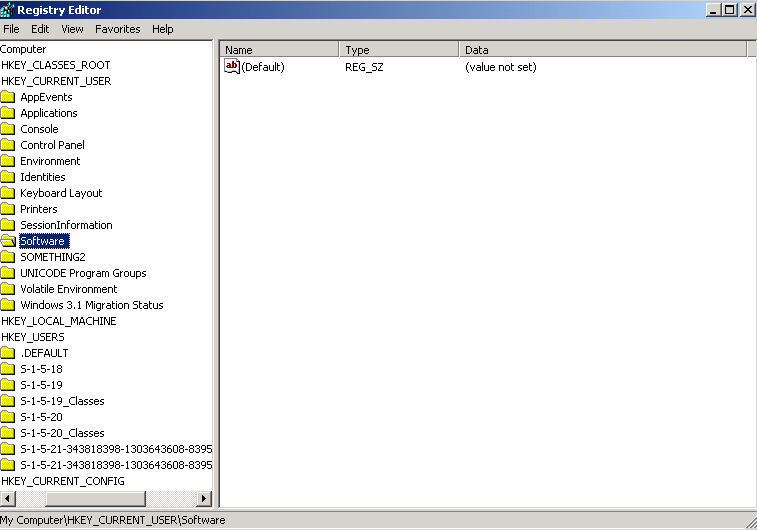Click the Data column header
The width and height of the screenshot is (757, 530).
tap(603, 49)
